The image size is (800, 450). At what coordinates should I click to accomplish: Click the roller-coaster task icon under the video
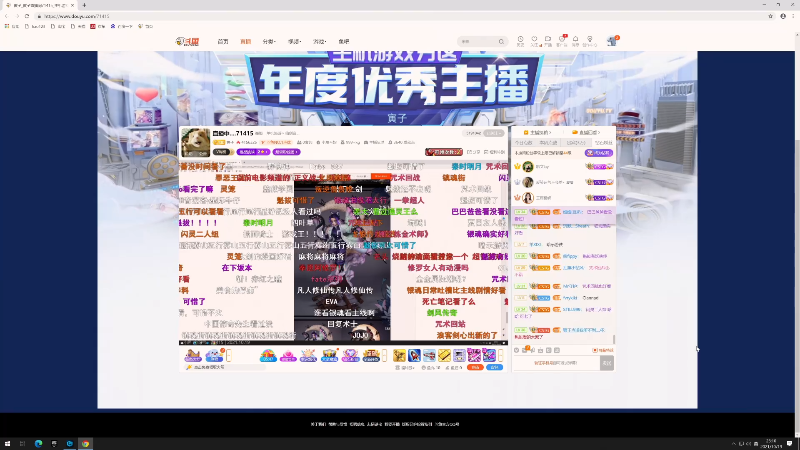(193, 355)
